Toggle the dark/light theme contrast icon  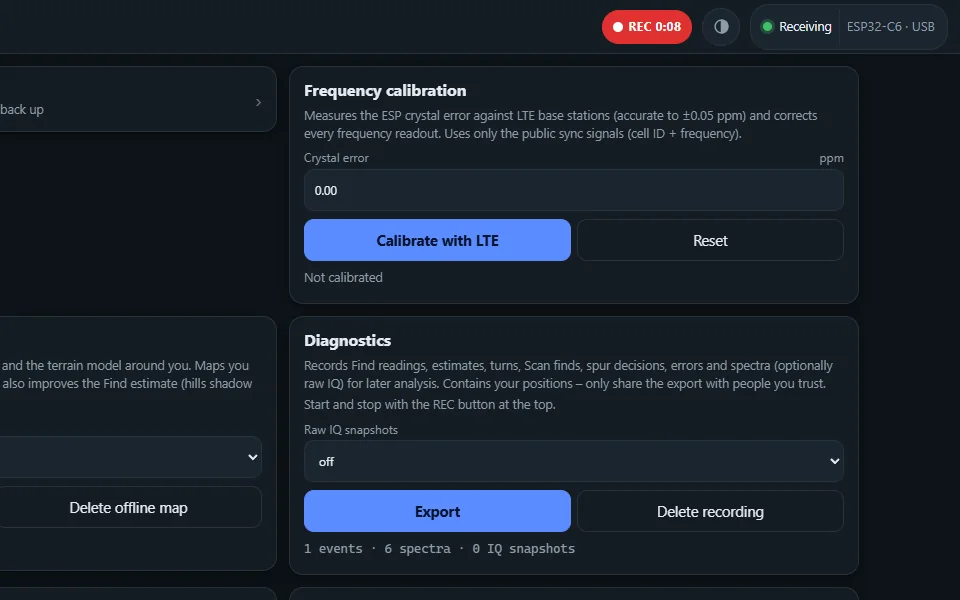coord(721,27)
